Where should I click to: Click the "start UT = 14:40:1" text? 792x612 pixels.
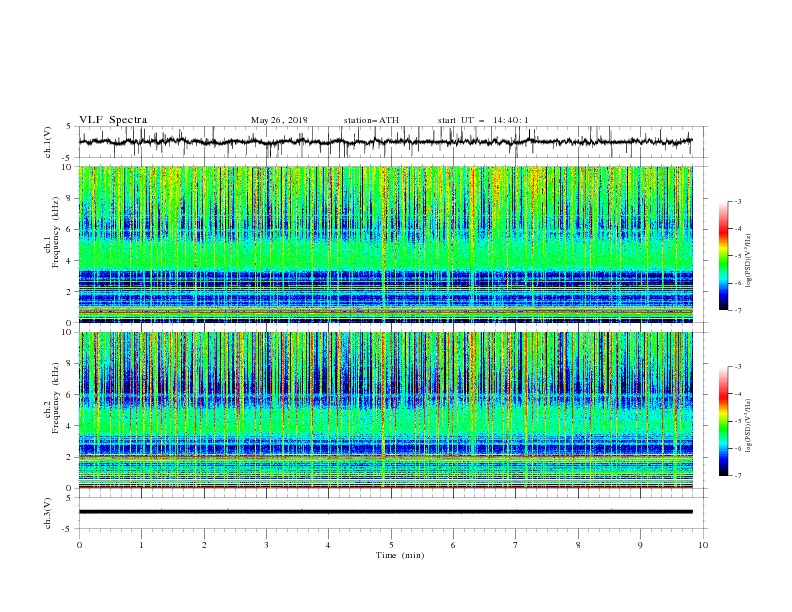pyautogui.click(x=483, y=120)
